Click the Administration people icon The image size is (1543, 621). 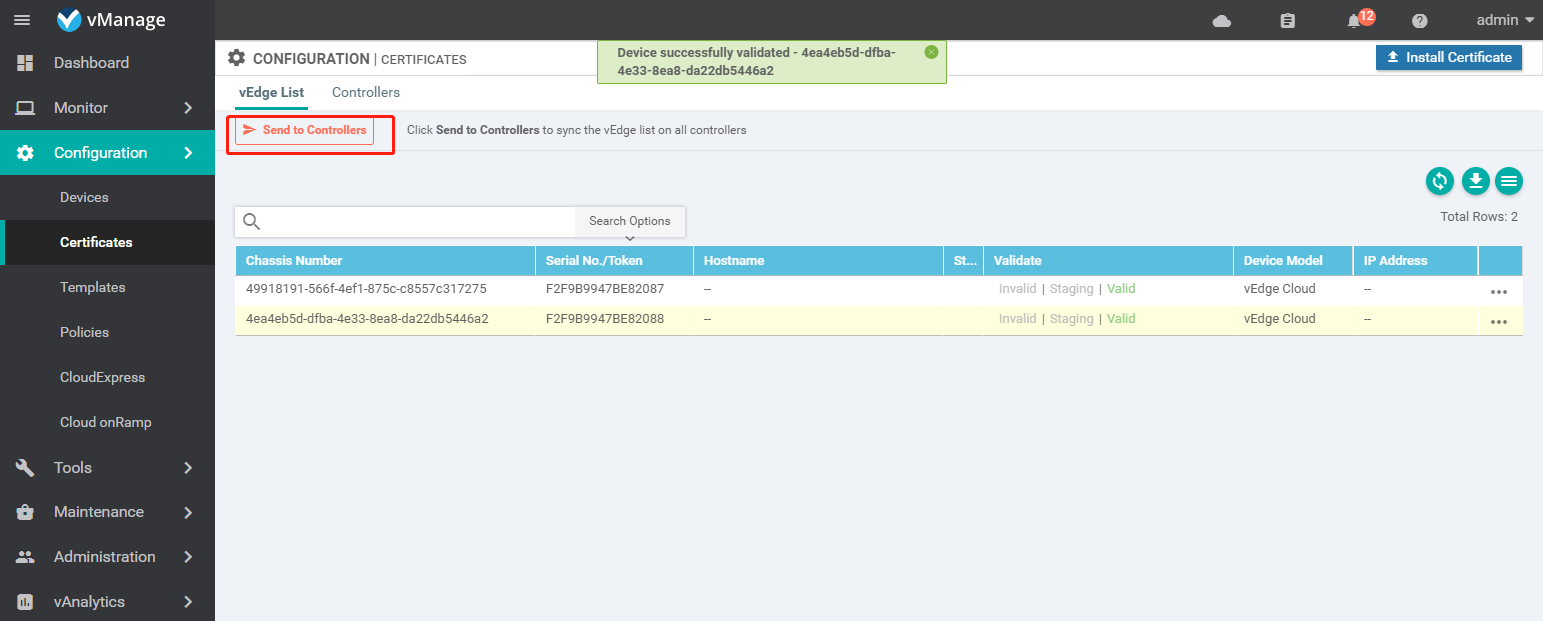pos(25,557)
